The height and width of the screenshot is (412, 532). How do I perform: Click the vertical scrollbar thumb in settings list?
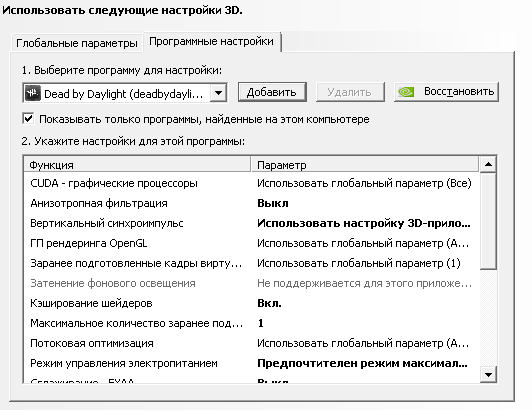(x=488, y=221)
